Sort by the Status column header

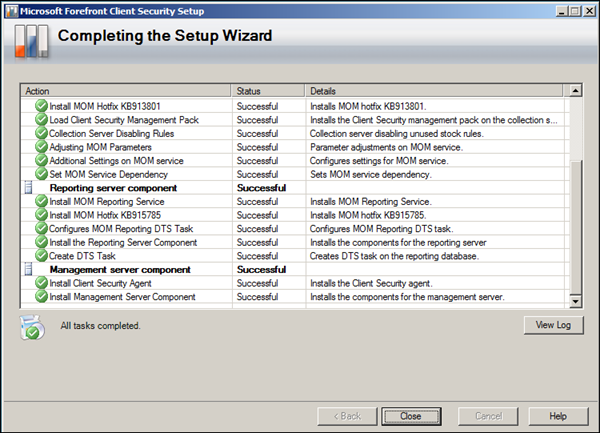(x=268, y=91)
